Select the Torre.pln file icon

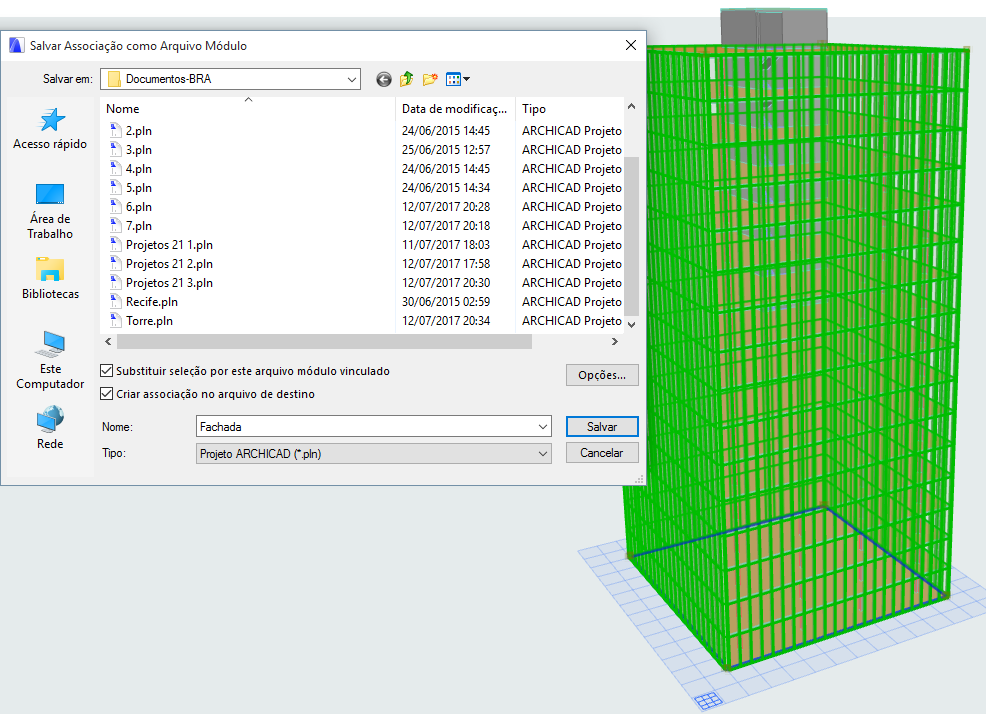(115, 321)
